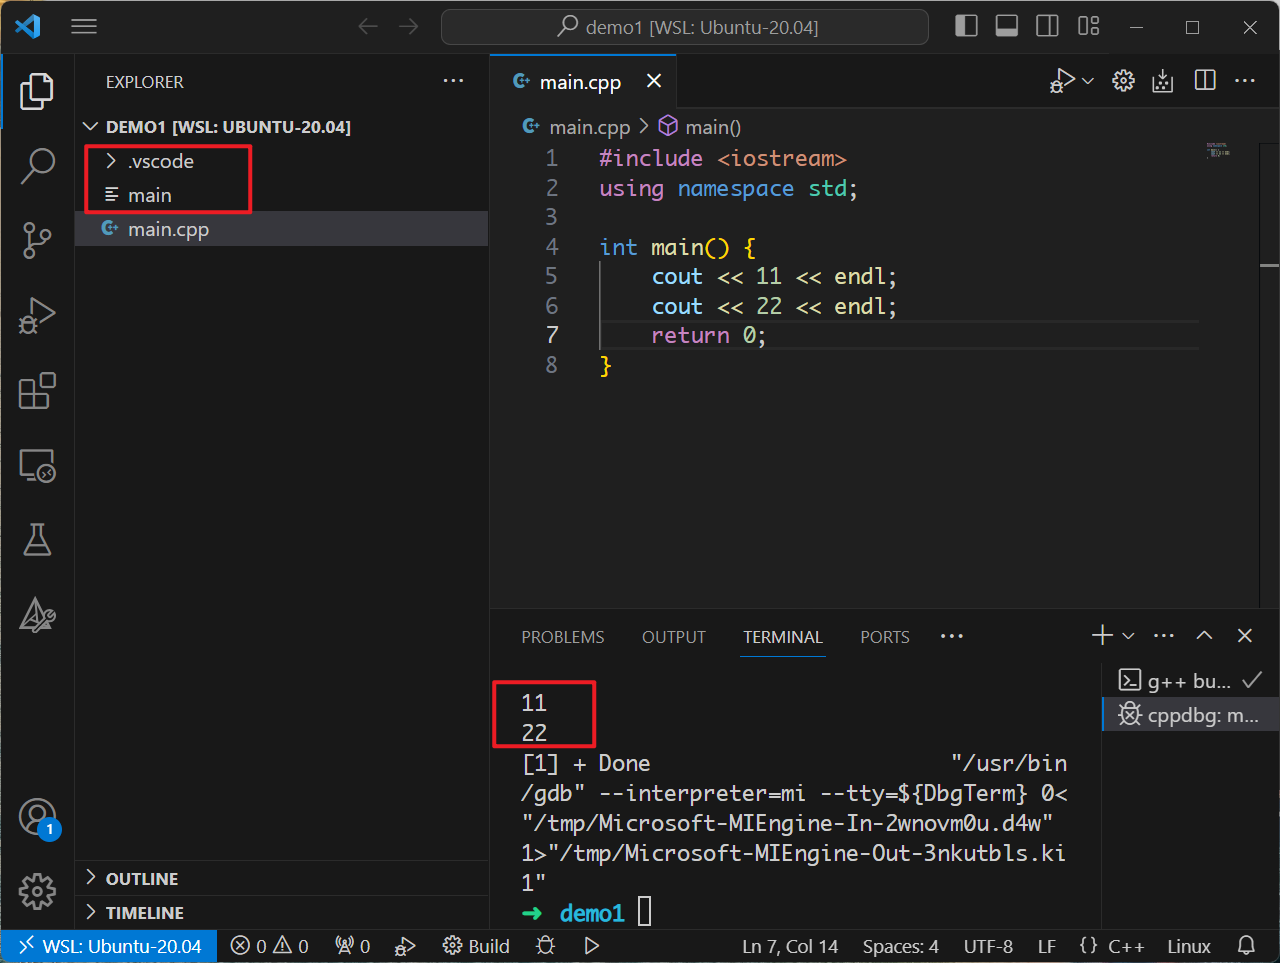Image resolution: width=1280 pixels, height=963 pixels.
Task: Open the PROBLEMS tab
Action: pyautogui.click(x=562, y=637)
